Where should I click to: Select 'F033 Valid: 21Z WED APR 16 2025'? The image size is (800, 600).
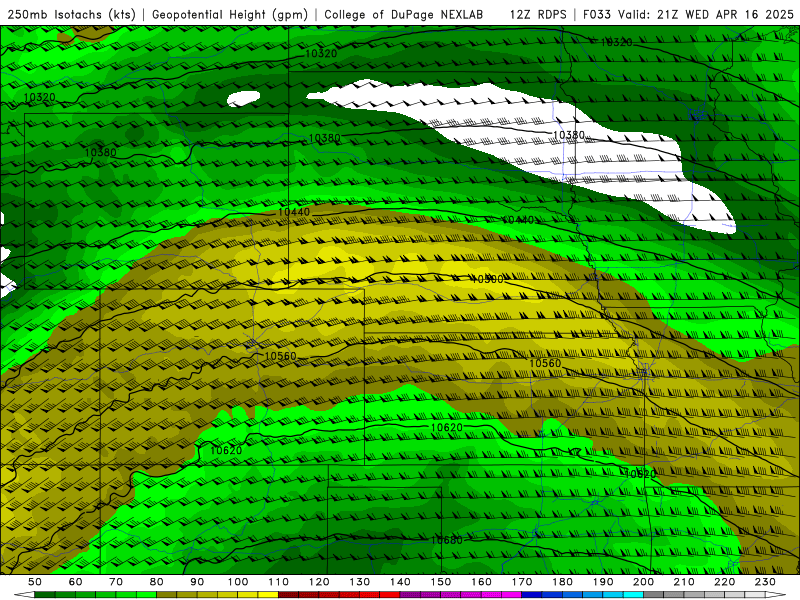pyautogui.click(x=688, y=15)
